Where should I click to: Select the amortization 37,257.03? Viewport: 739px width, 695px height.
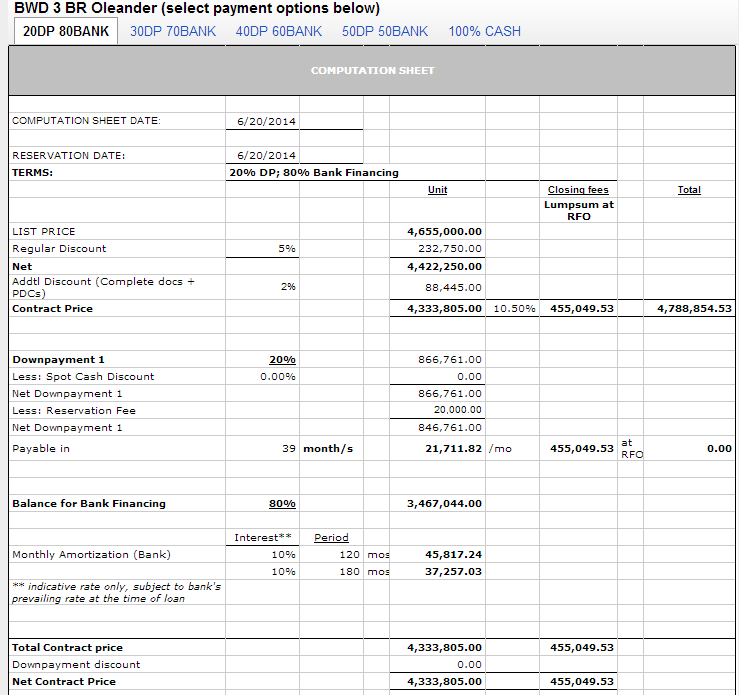pyautogui.click(x=453, y=572)
